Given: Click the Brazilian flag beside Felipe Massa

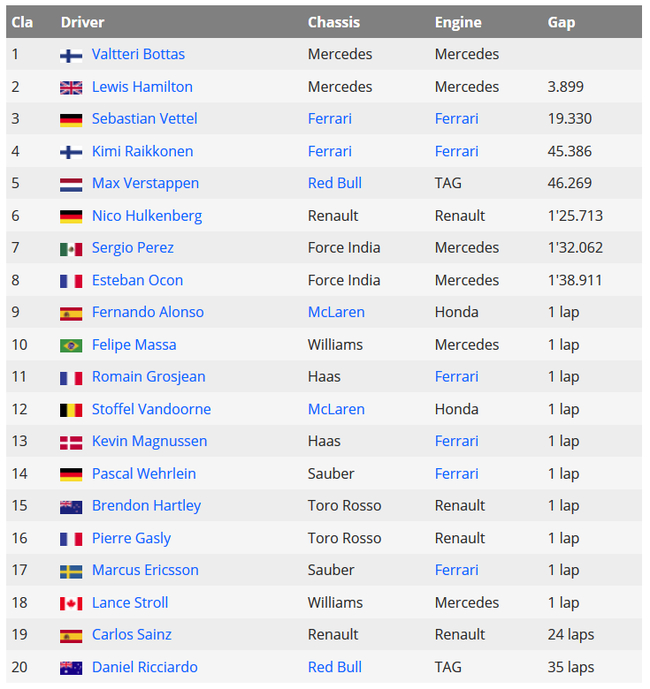Looking at the screenshot, I should click(71, 345).
